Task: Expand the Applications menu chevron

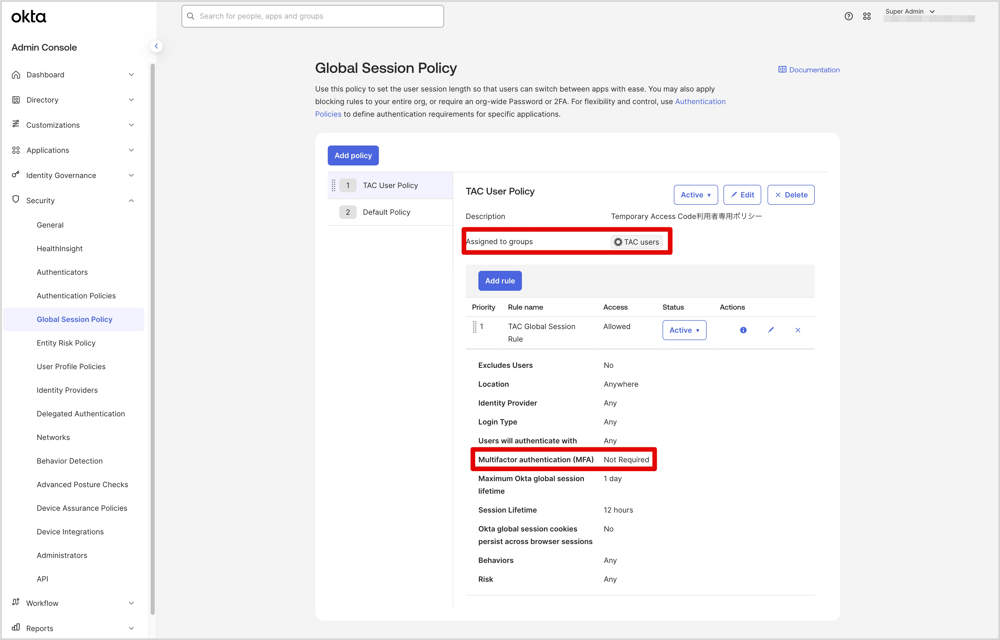Action: point(131,150)
